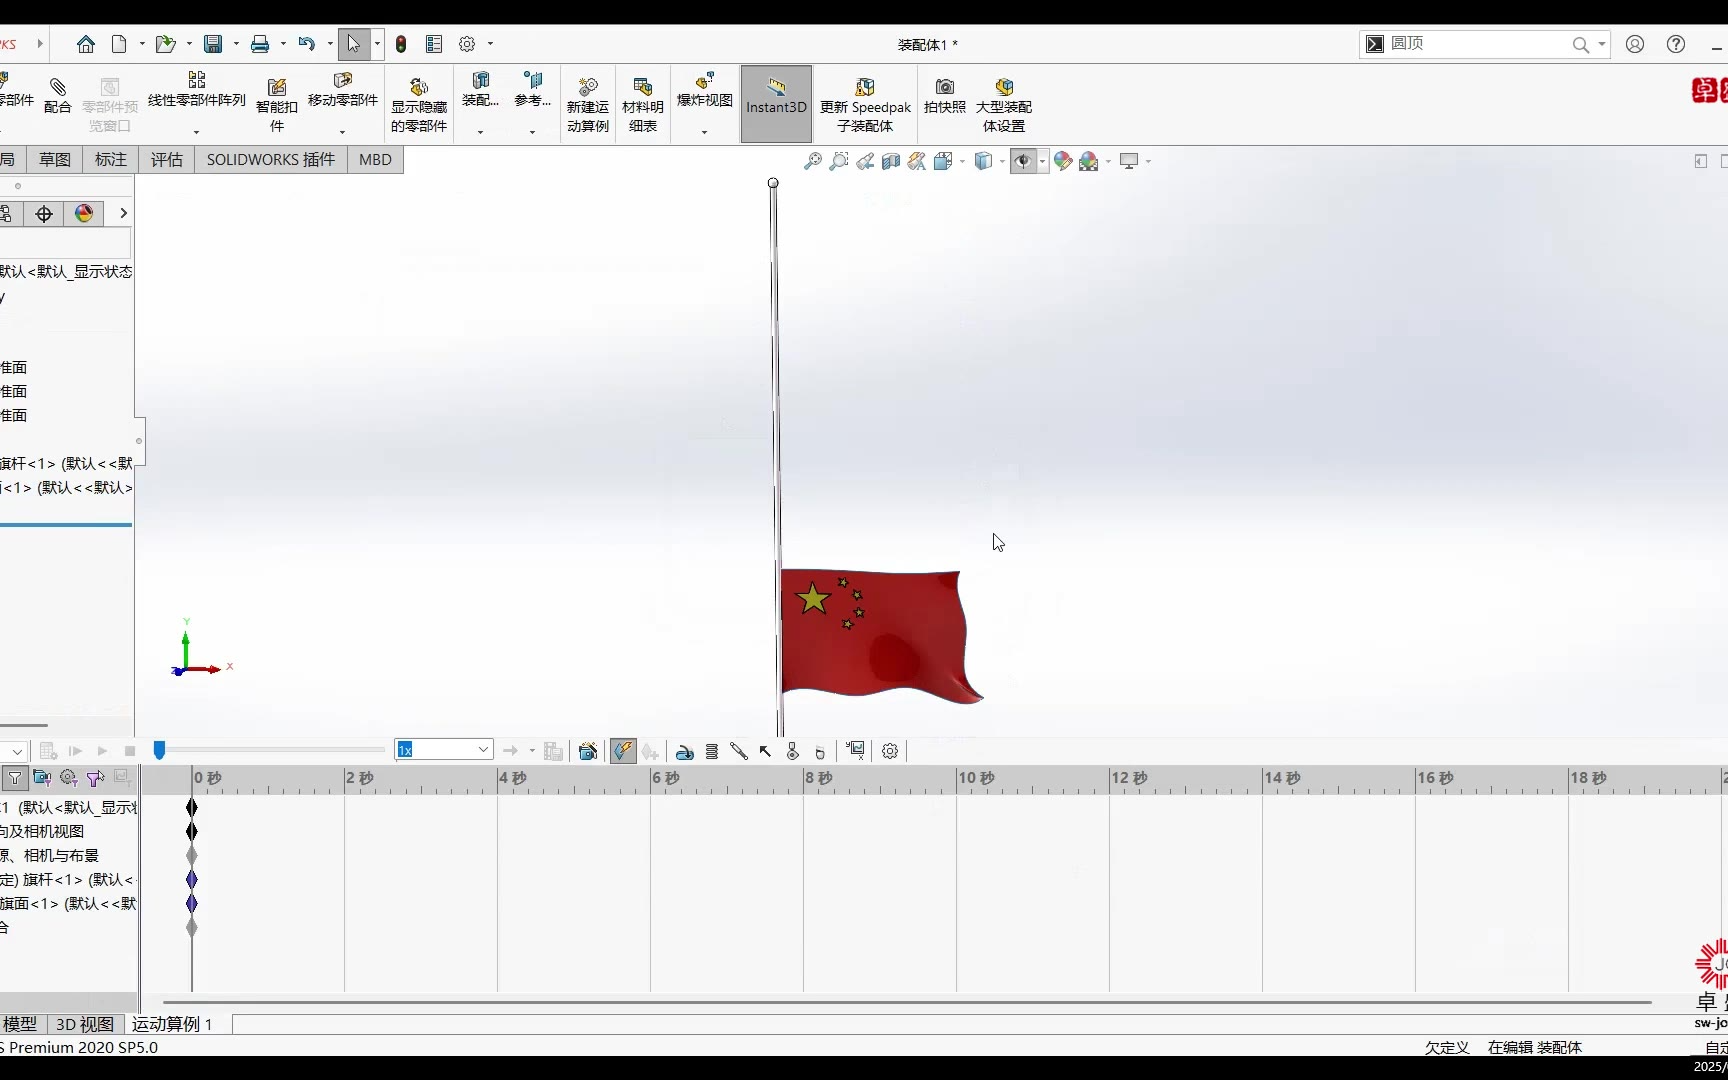The width and height of the screenshot is (1728, 1080).
Task: Open the motion study properties gear icon
Action: (x=890, y=751)
